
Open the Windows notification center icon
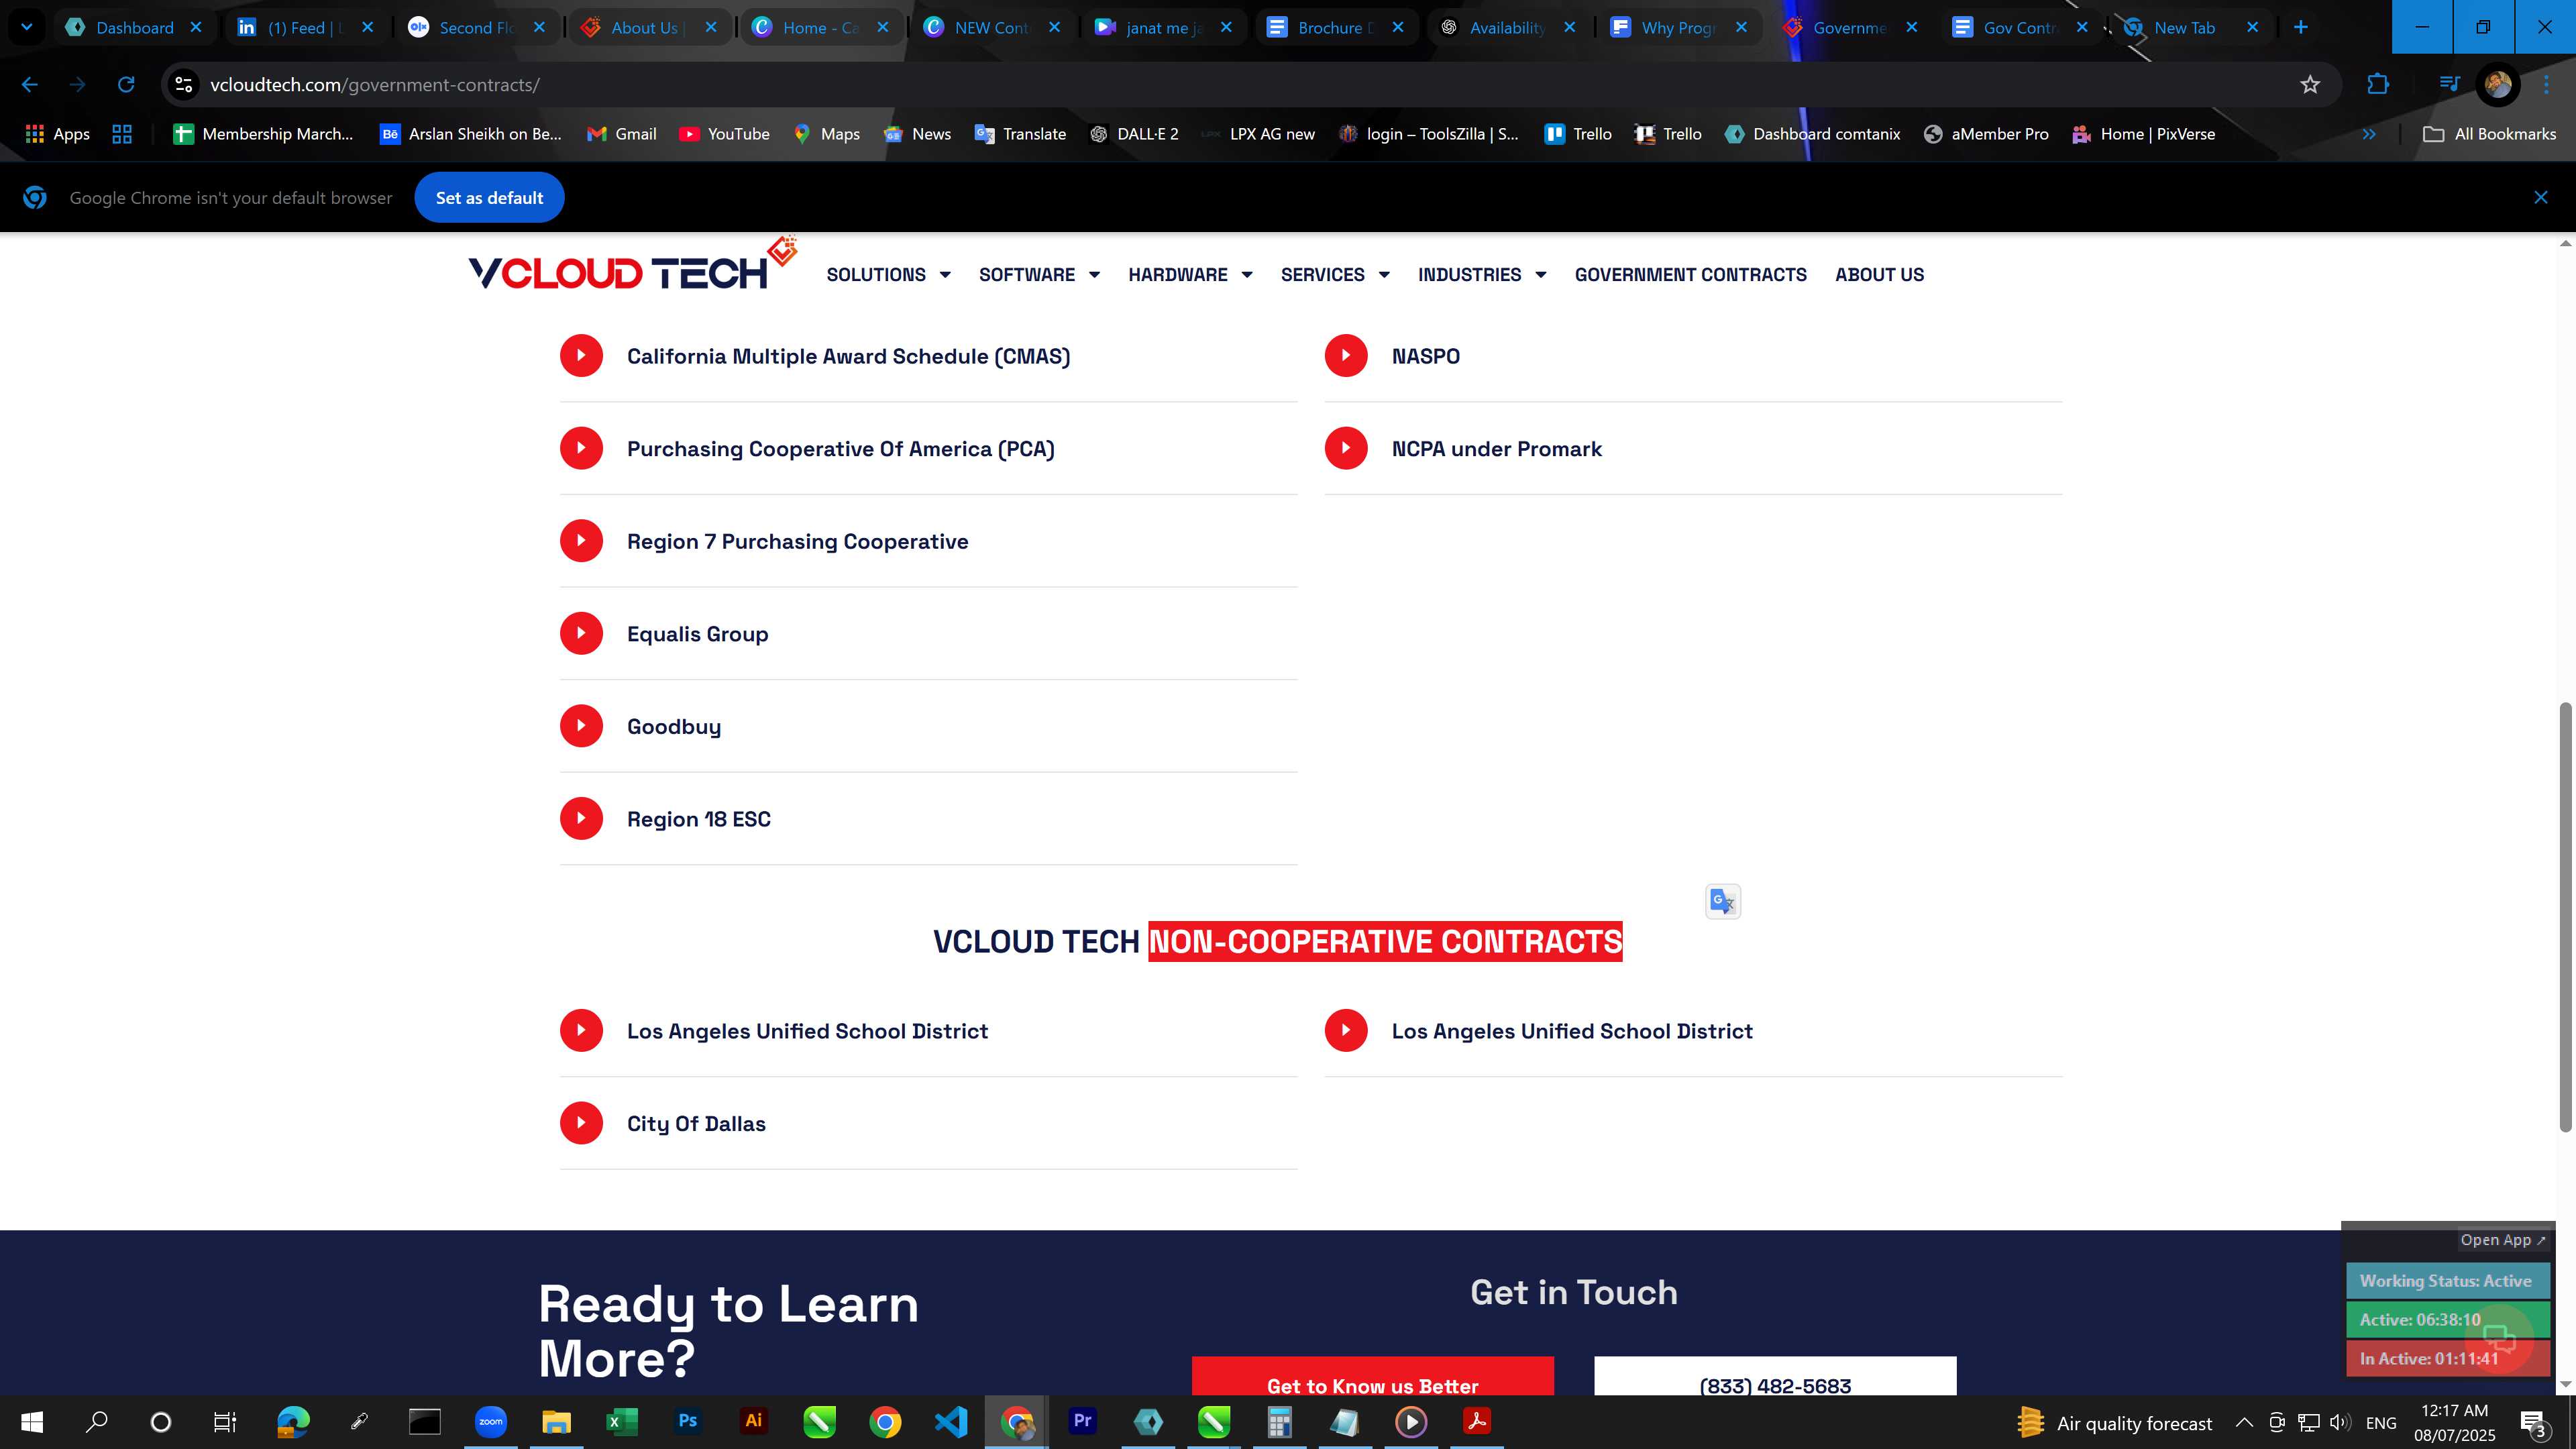[x=2534, y=1422]
